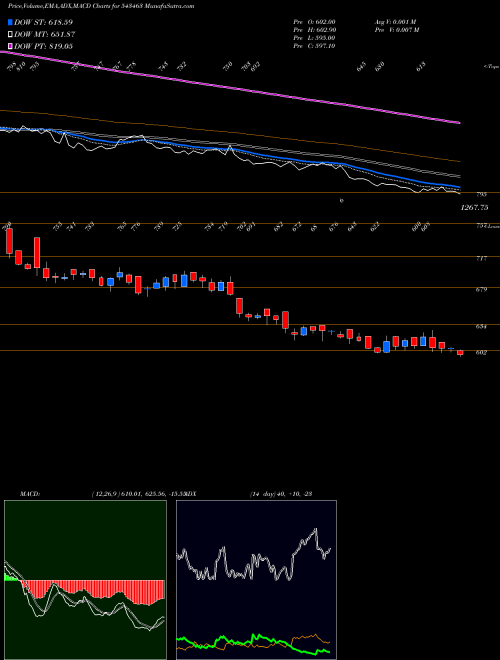The width and height of the screenshot is (500, 660).
Task: Click the Pre V: 0.007 M text
Action: point(397,30)
